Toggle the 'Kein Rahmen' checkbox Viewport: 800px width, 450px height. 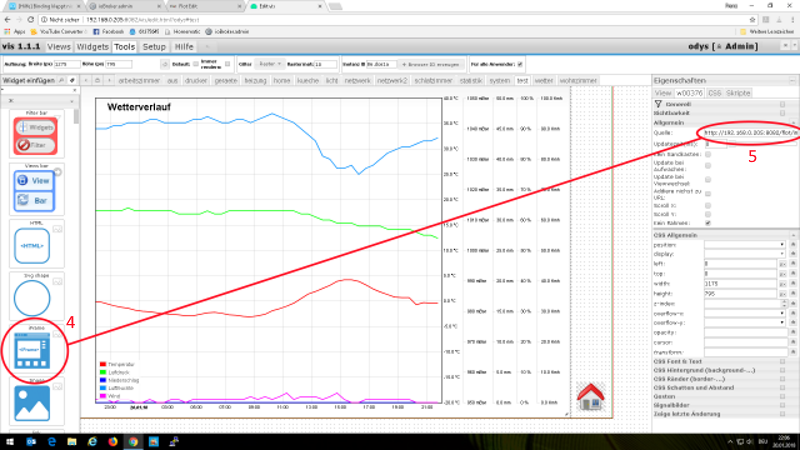click(x=708, y=223)
